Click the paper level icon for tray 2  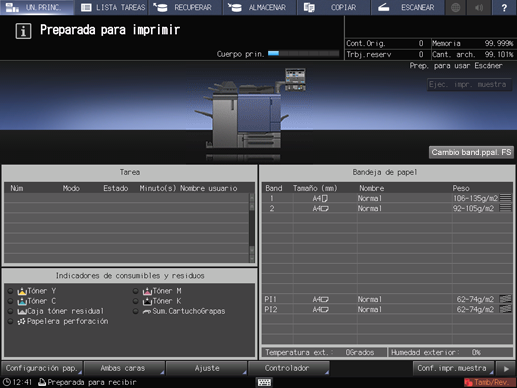coord(505,208)
